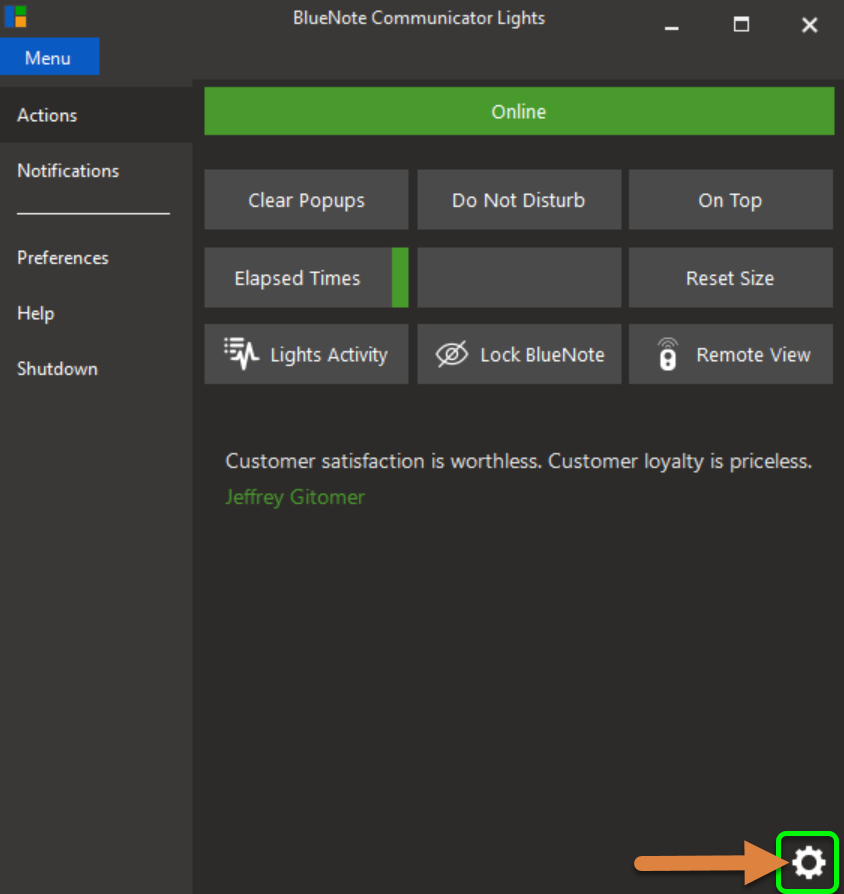
Task: Click the blank button beside Elapsed Times
Action: [519, 278]
